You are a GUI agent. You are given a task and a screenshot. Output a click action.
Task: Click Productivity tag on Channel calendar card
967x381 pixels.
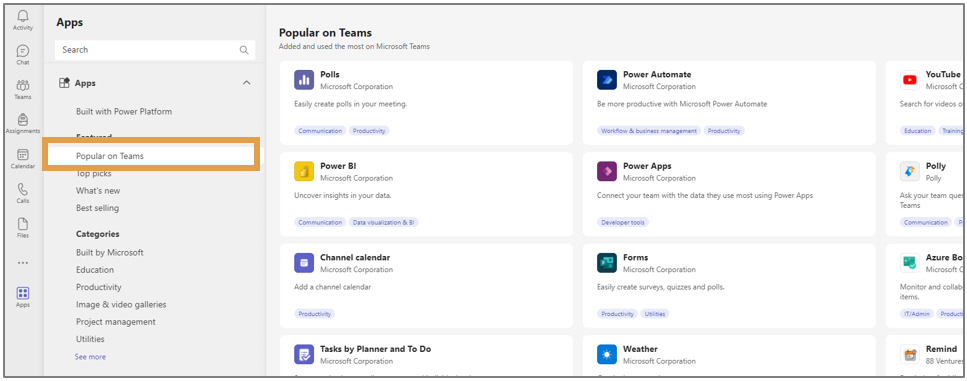pyautogui.click(x=315, y=314)
